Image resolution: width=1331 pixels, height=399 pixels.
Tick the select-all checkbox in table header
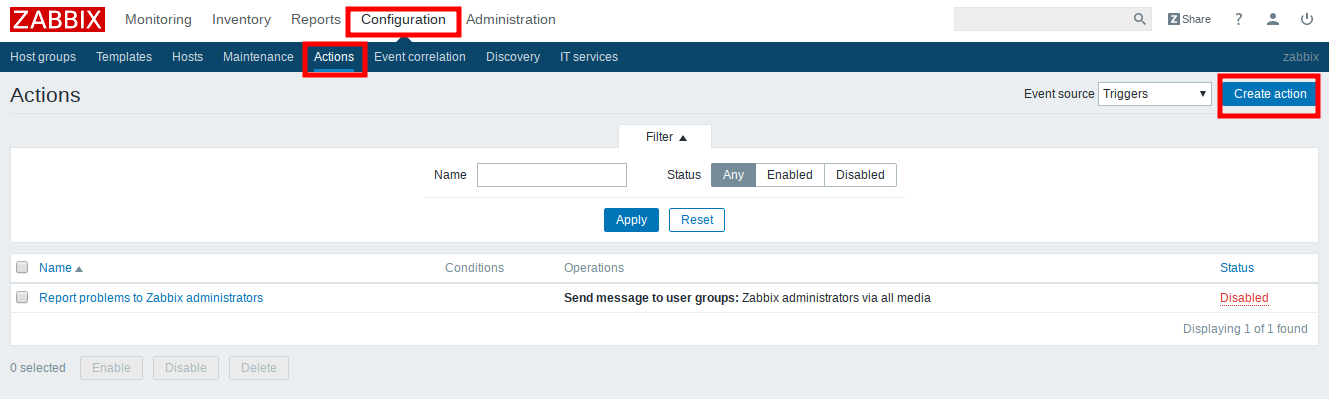coord(22,268)
